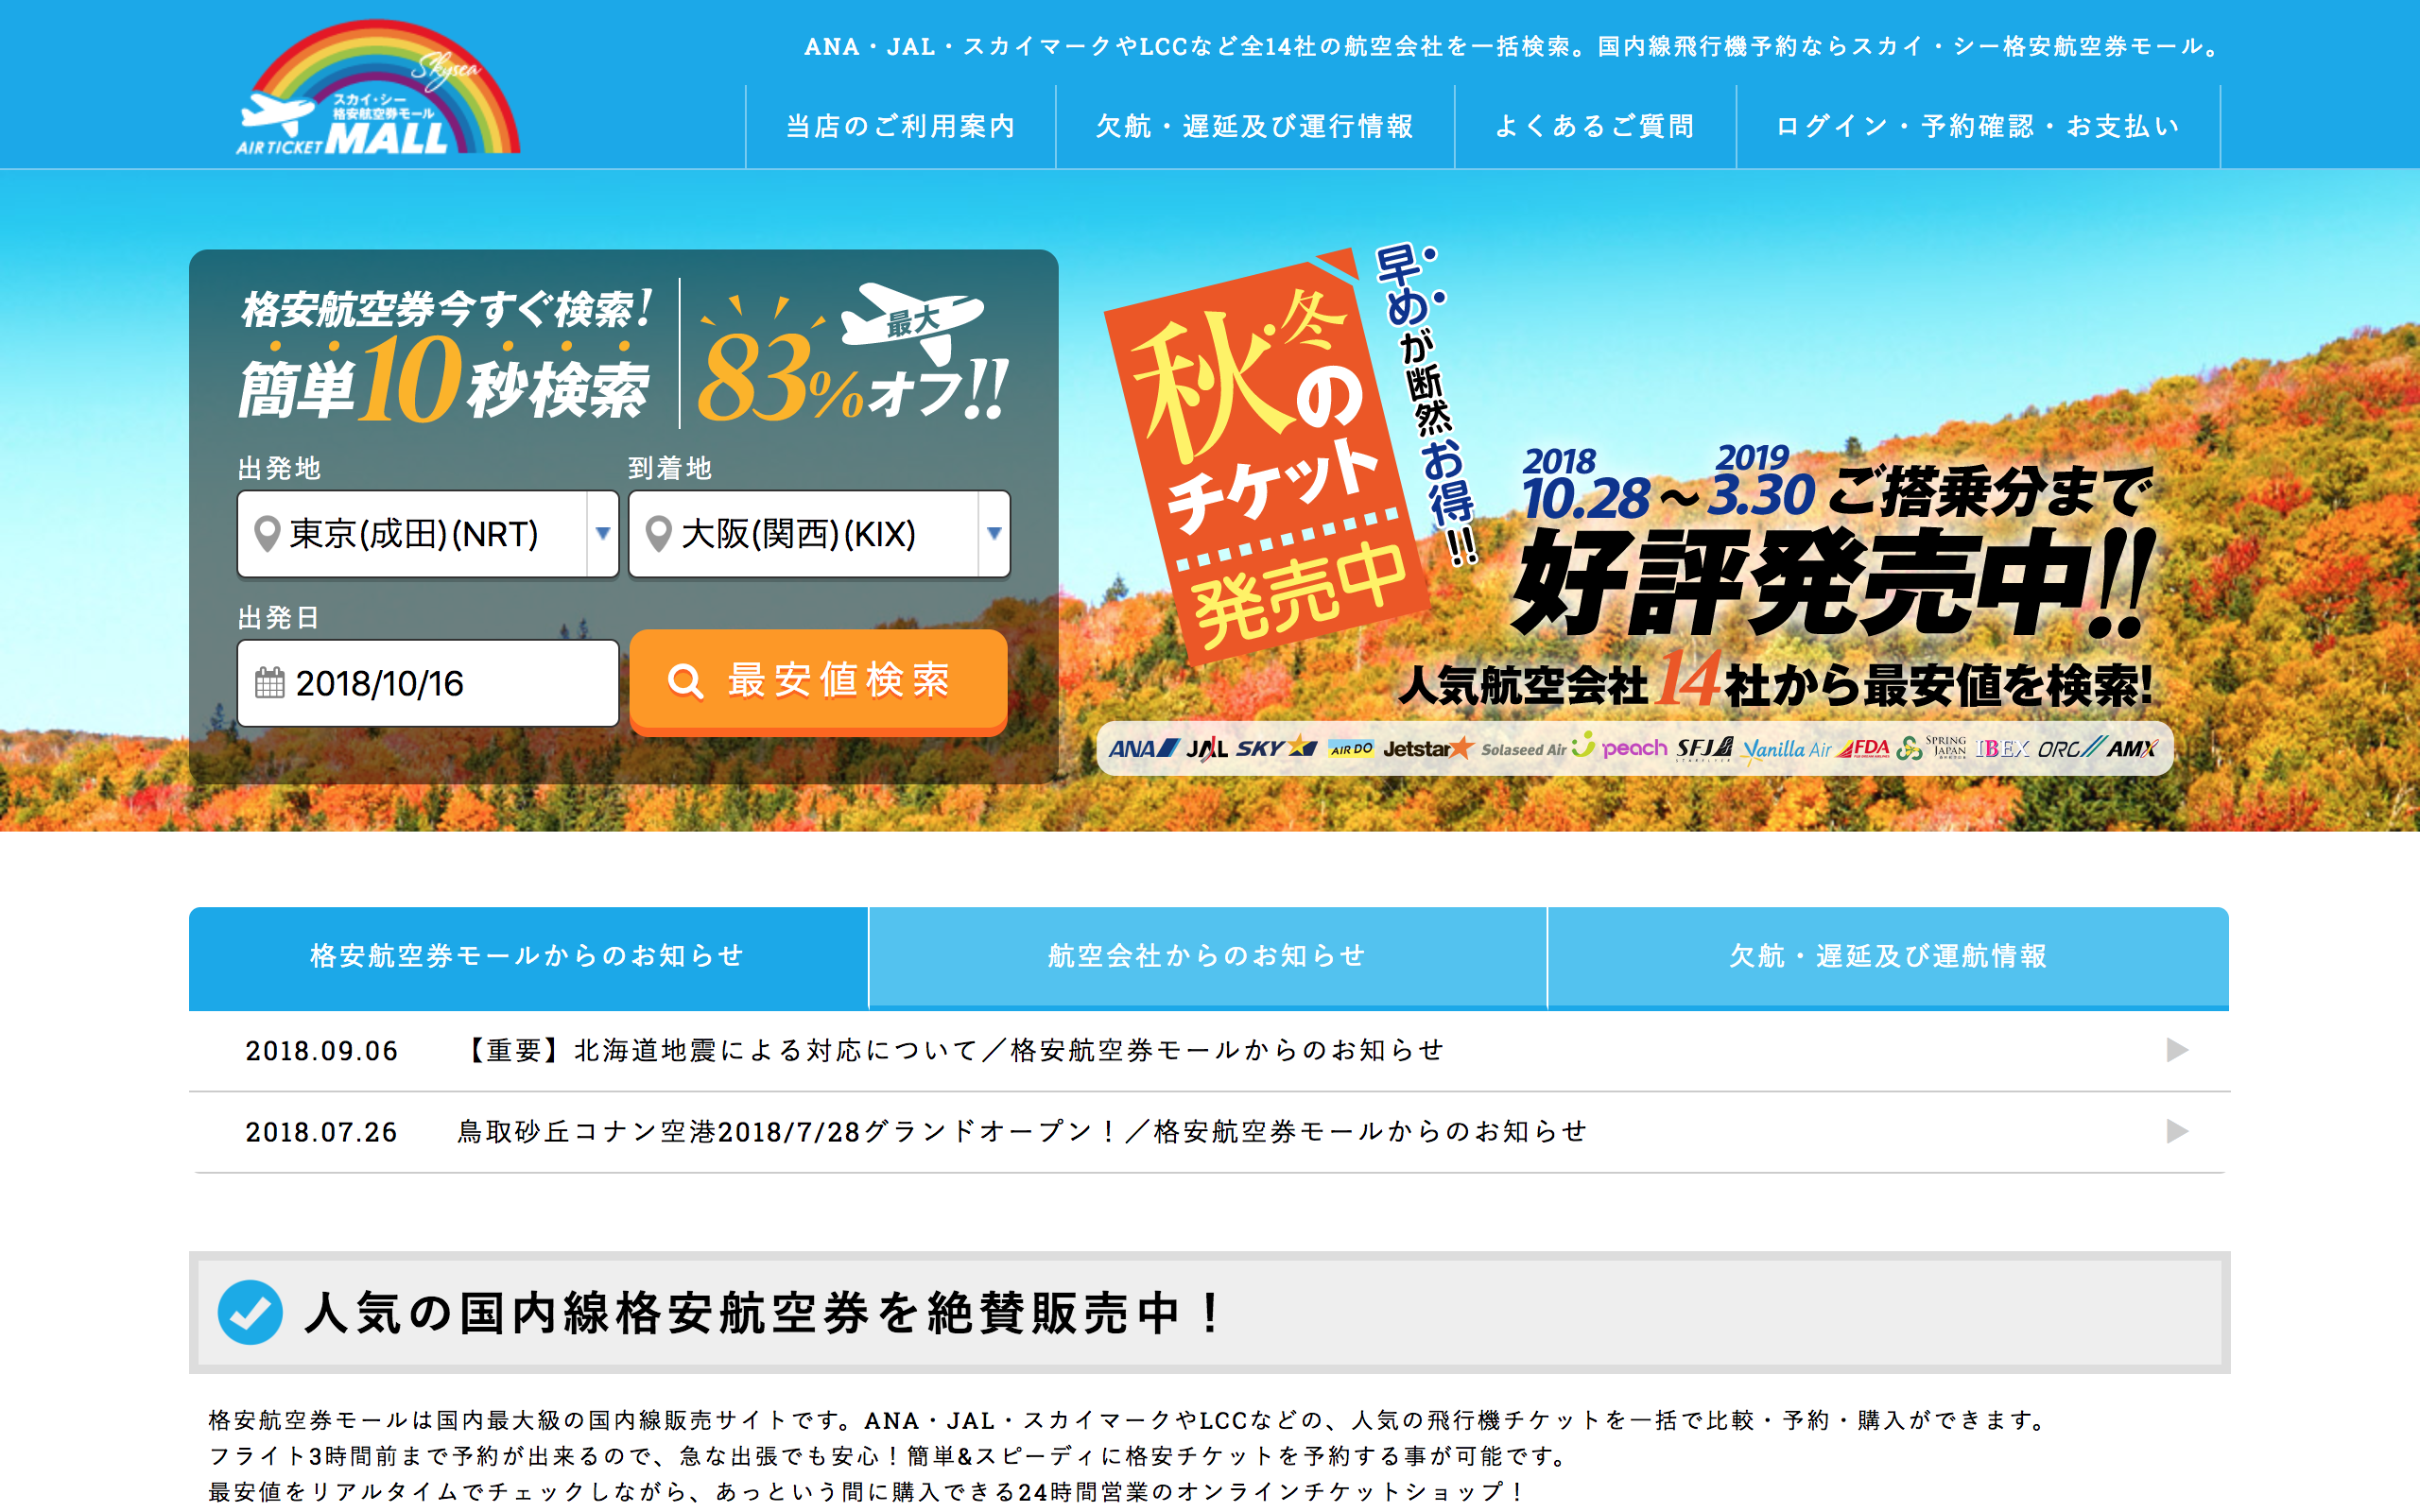Screen dimensions: 2420x1512
Task: Open the 到着地 dropdown showing 大阪(関西)(KIX)
Action: pyautogui.click(x=818, y=534)
